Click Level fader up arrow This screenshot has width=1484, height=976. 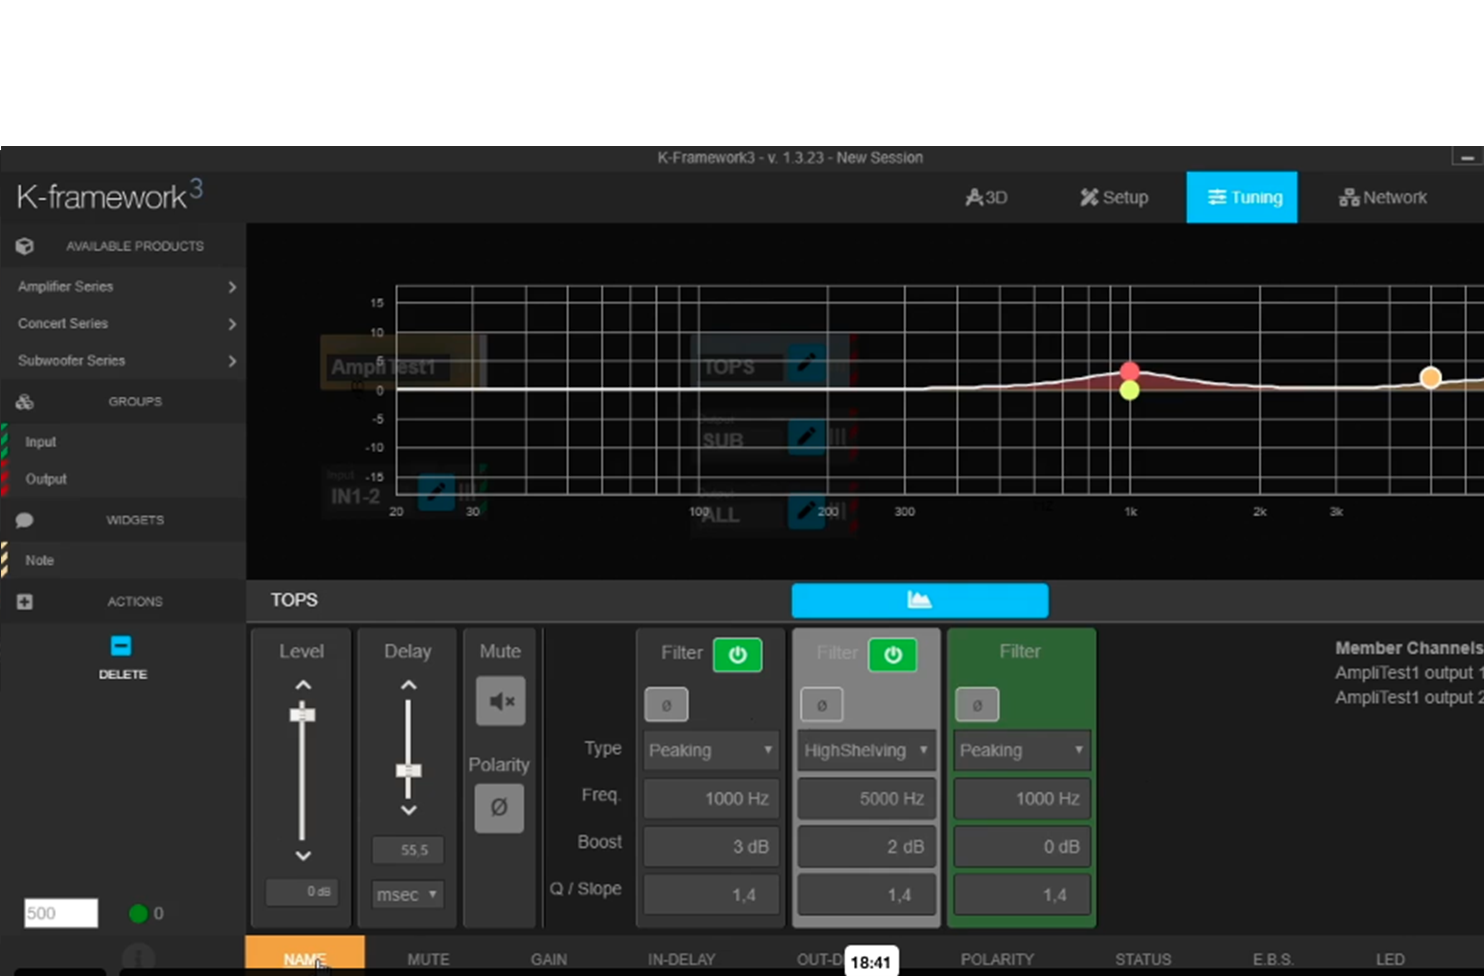[x=303, y=685]
